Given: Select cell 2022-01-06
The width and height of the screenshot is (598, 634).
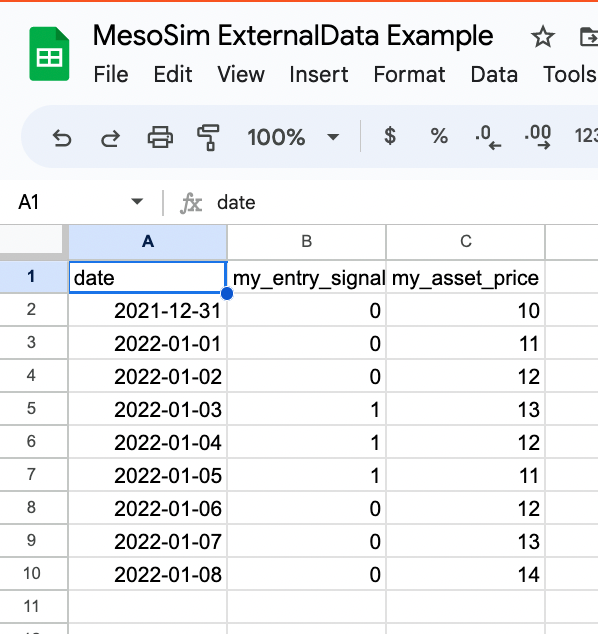Looking at the screenshot, I should pyautogui.click(x=148, y=508).
